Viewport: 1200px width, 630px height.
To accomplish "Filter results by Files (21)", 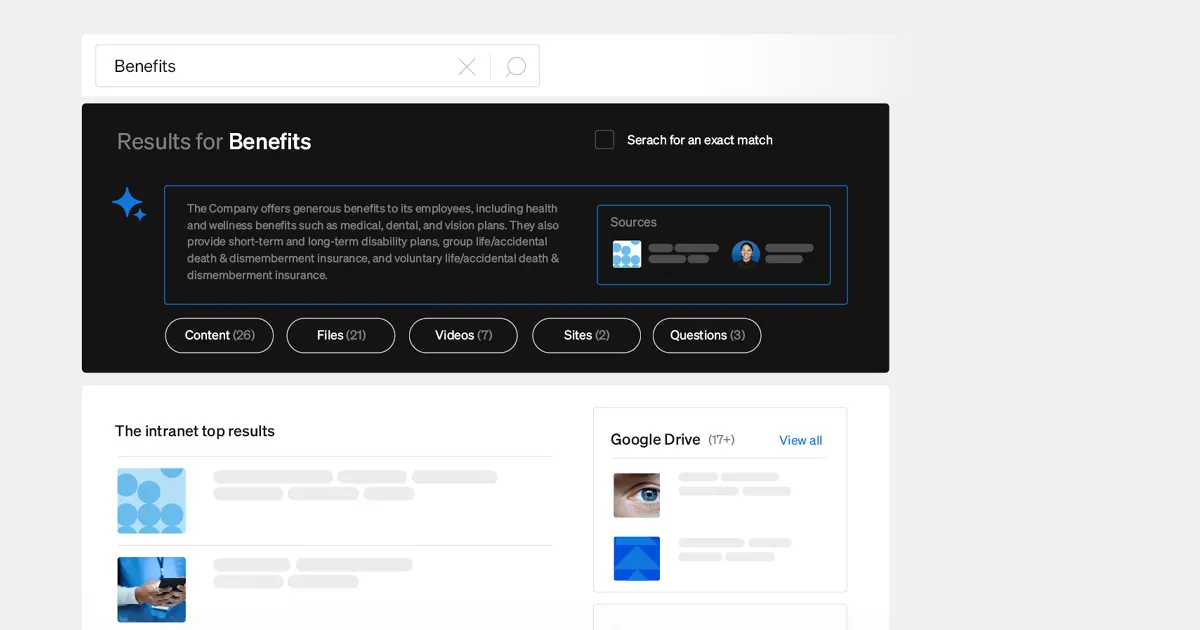I will tap(341, 335).
